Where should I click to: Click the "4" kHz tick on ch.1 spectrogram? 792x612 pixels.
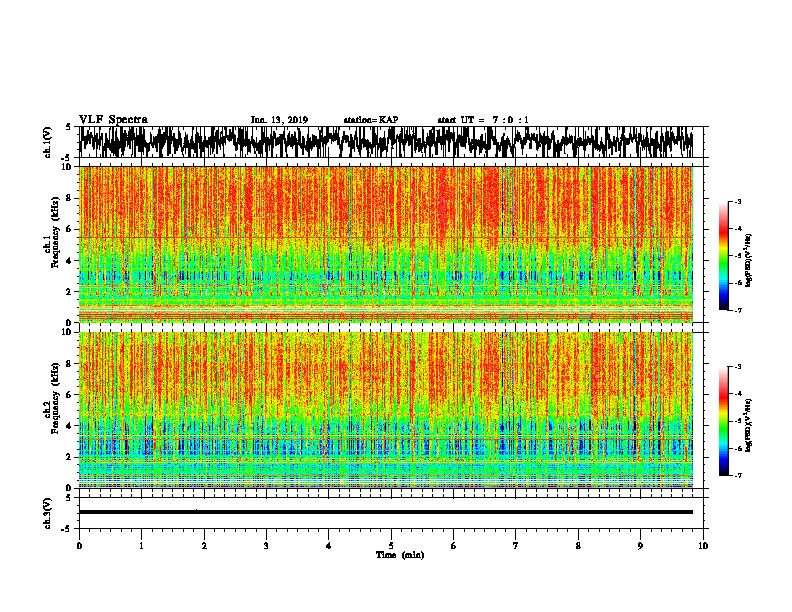69,261
